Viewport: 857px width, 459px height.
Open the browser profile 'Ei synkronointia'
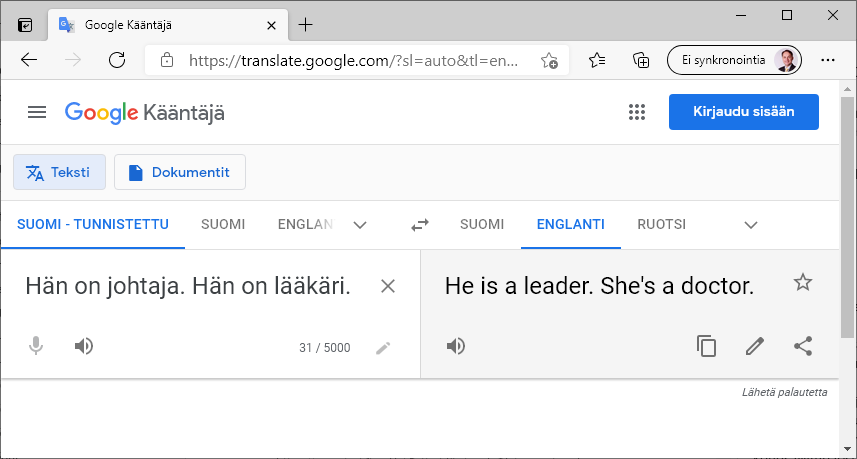[734, 60]
